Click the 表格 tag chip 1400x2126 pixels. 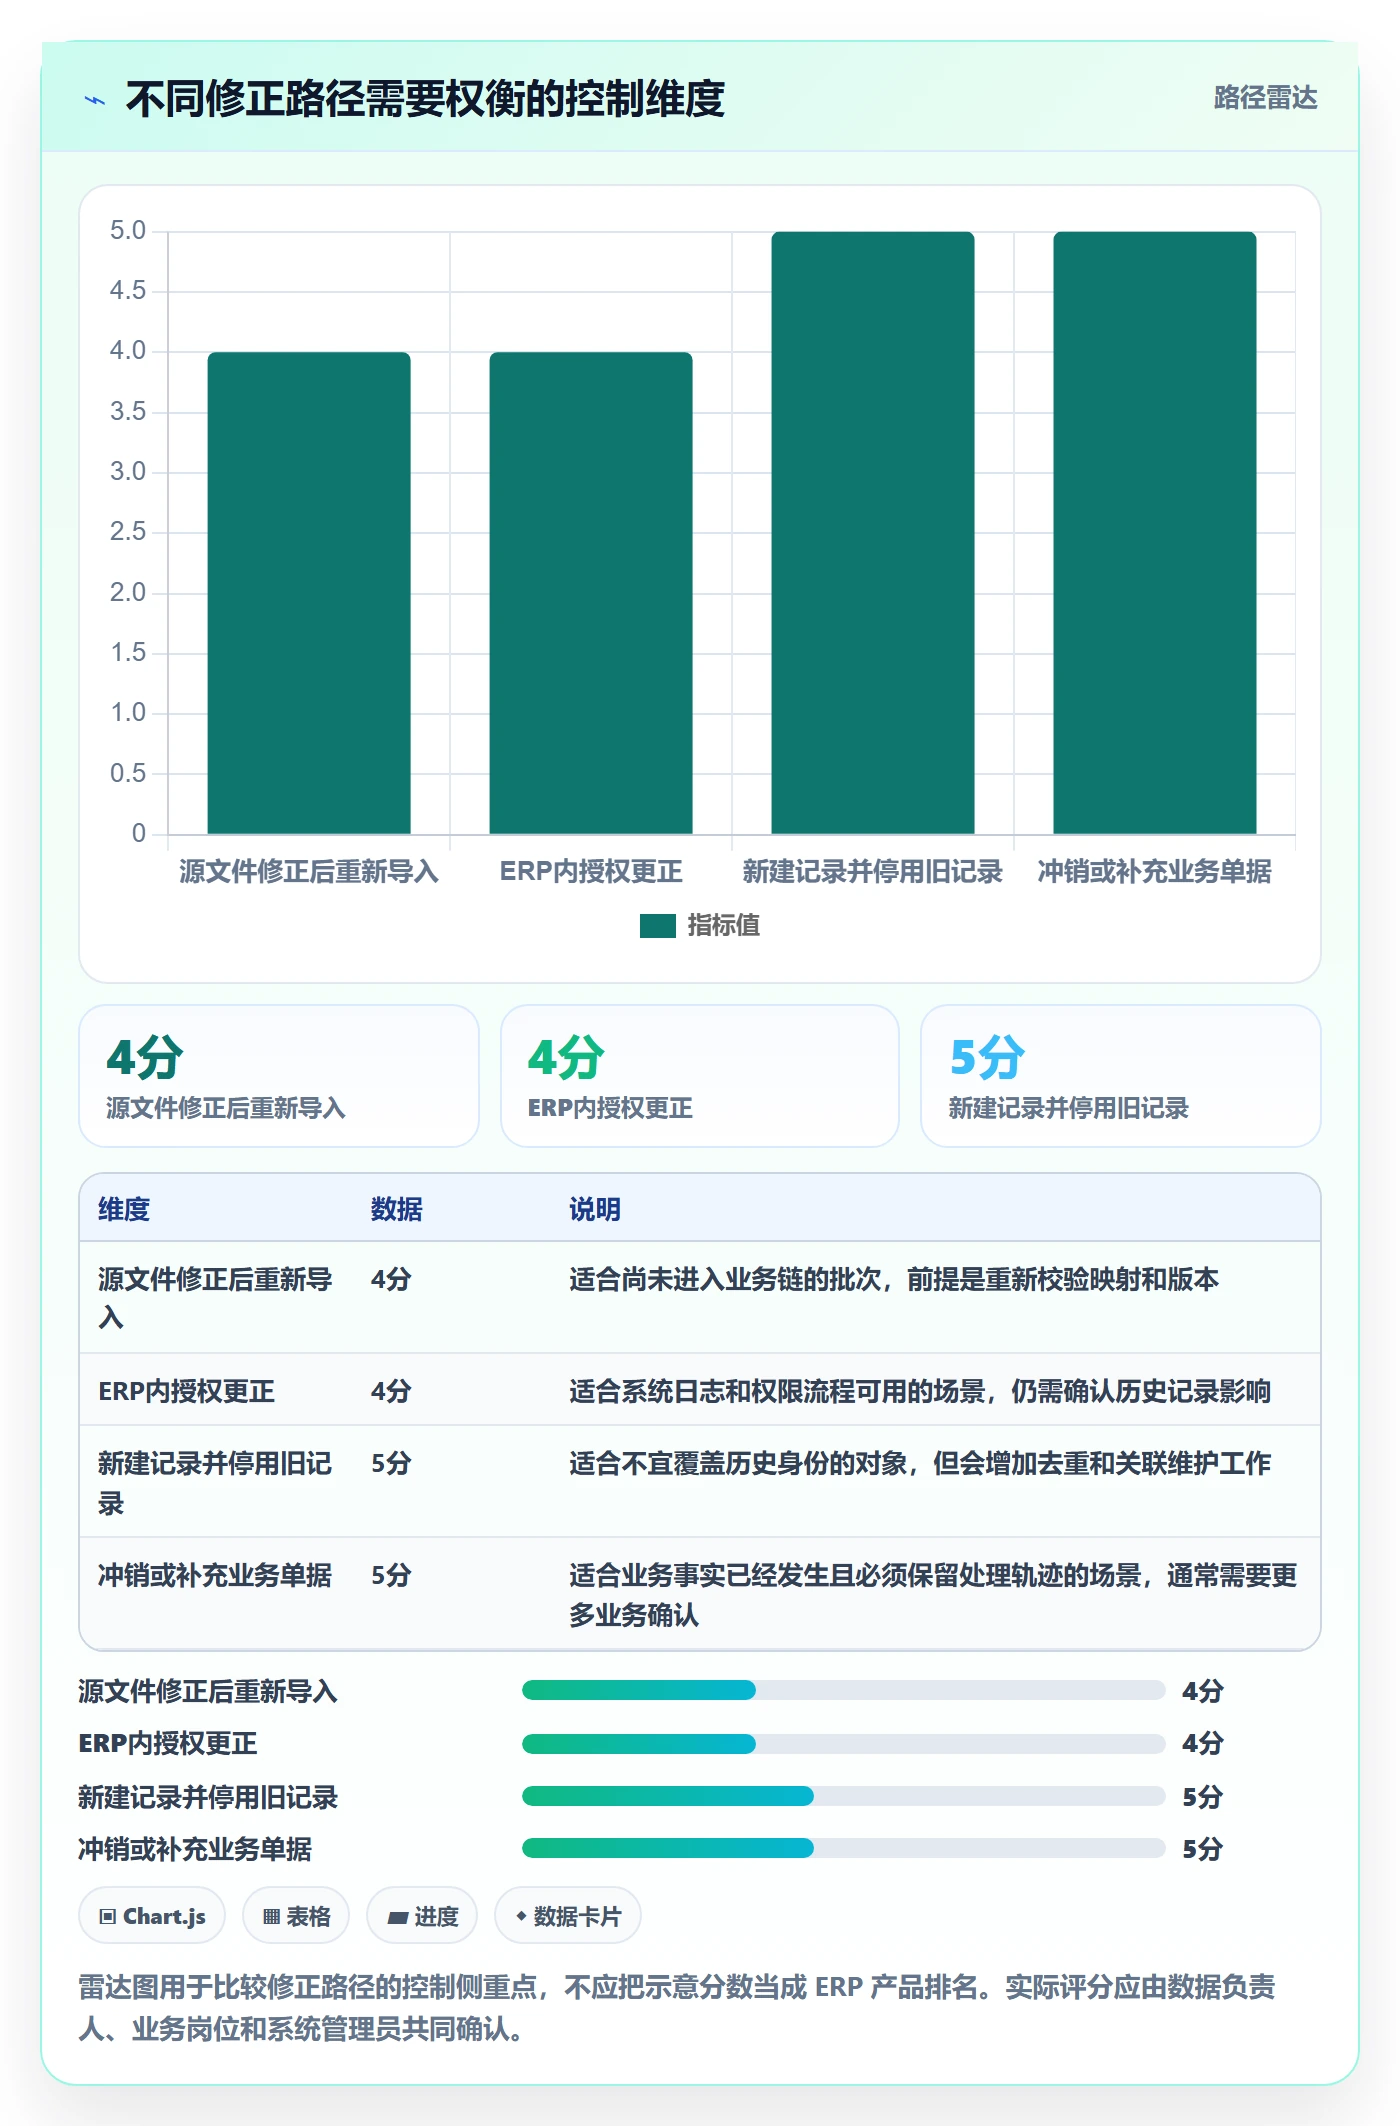pyautogui.click(x=296, y=1916)
